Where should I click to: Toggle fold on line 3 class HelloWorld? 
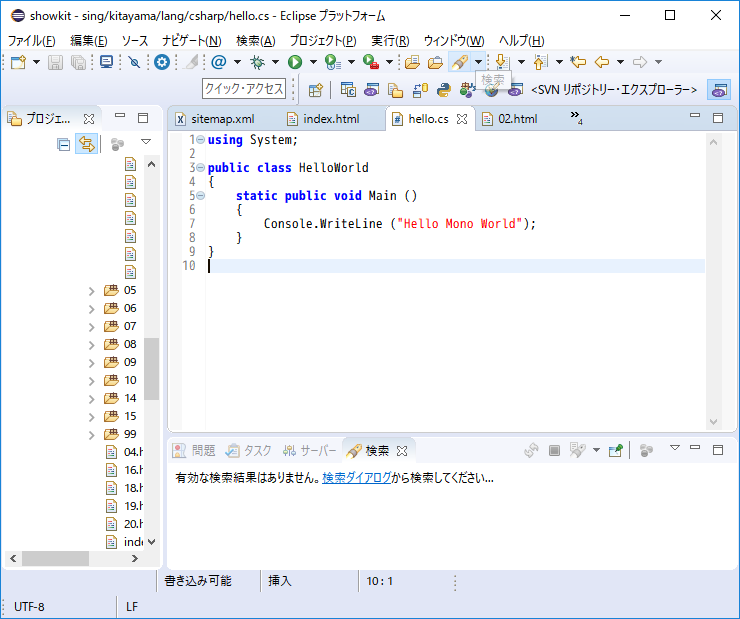pos(201,167)
